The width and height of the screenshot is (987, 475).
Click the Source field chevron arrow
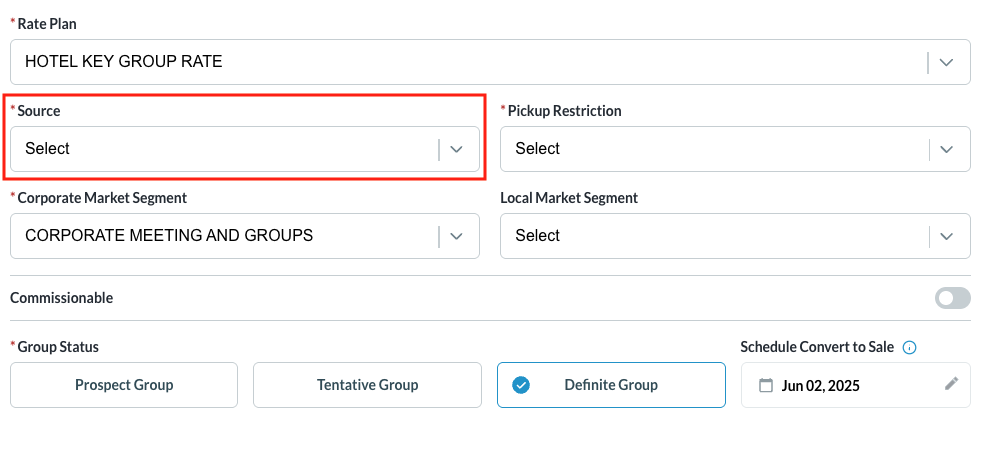click(457, 149)
